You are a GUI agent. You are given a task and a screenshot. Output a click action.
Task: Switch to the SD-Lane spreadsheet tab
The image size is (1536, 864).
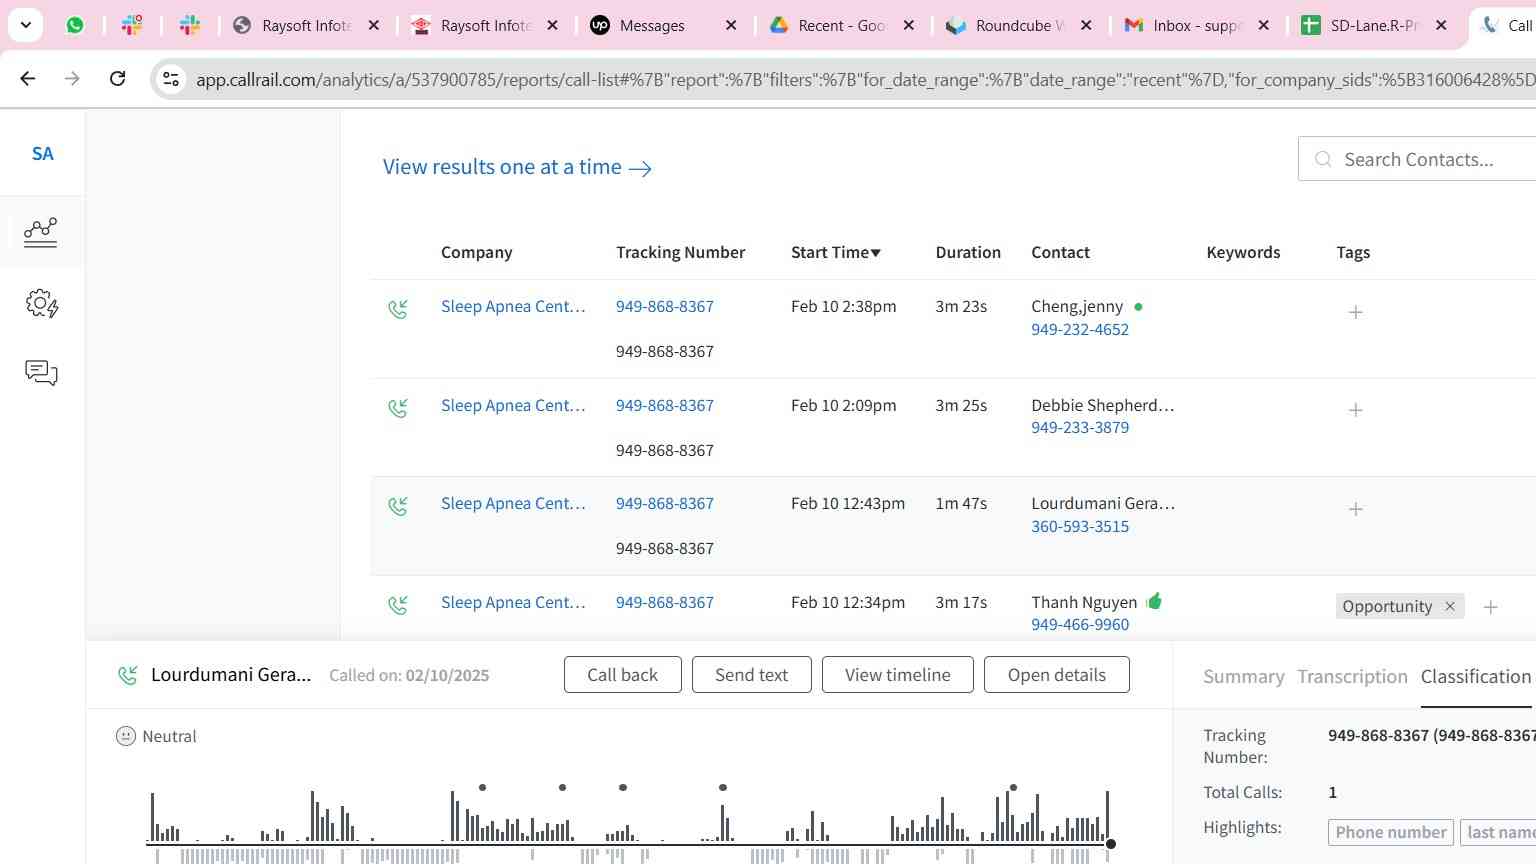(x=1374, y=25)
